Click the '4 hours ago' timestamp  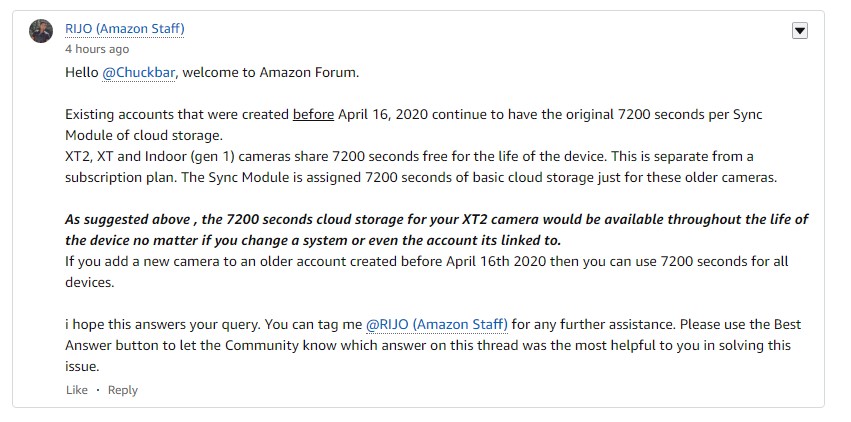point(97,49)
